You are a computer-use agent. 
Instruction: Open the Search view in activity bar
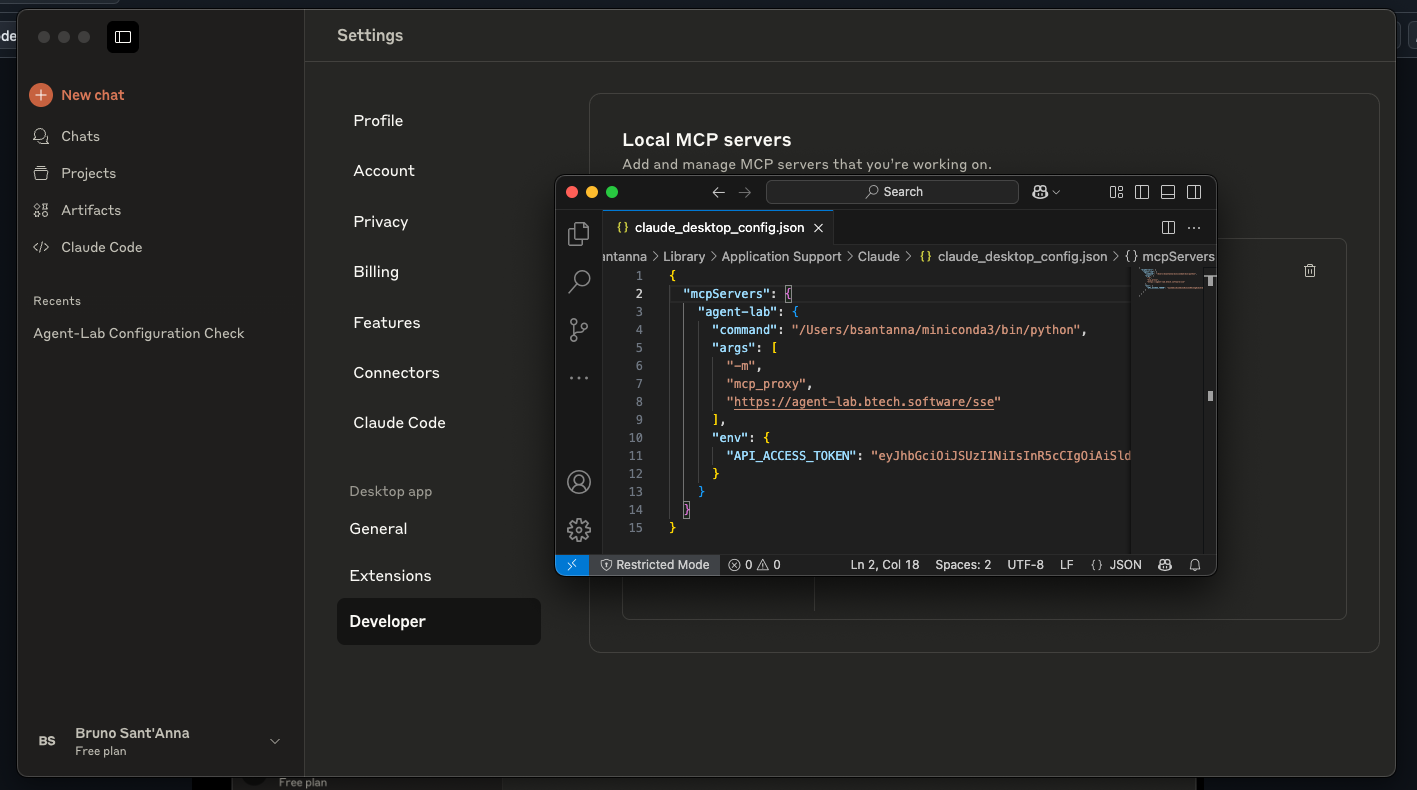579,282
